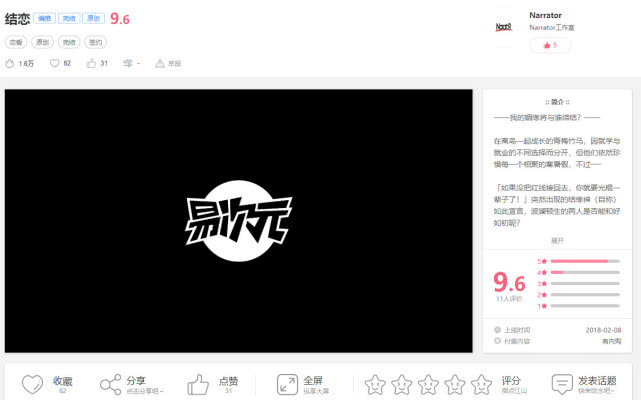Click the 结恋 comic title
This screenshot has height=400, width=641.
pyautogui.click(x=17, y=19)
